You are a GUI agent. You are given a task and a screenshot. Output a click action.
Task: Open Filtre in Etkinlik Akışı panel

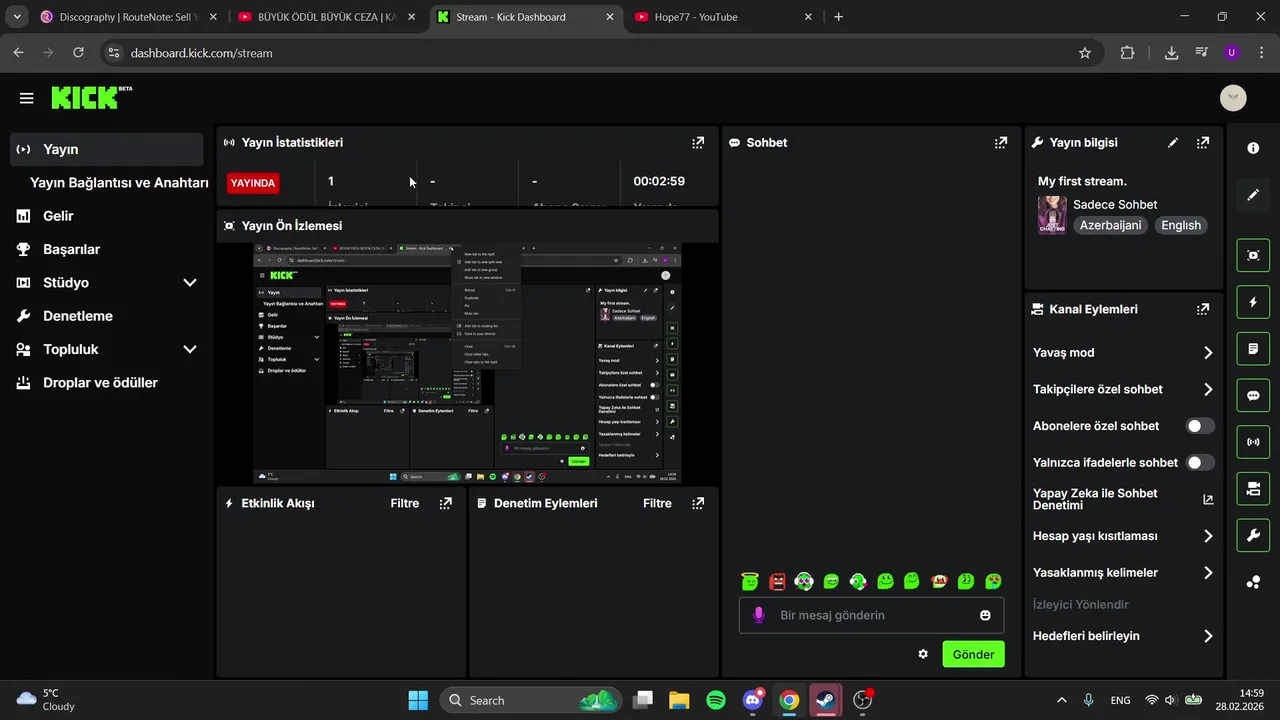405,503
